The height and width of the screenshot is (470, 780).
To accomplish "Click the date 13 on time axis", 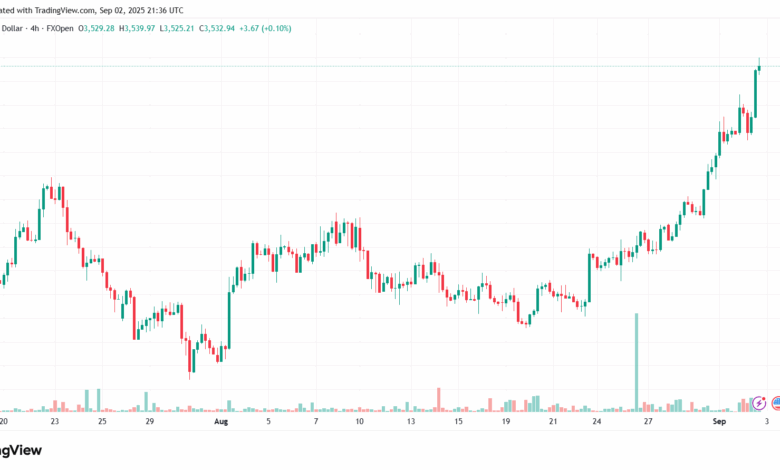I will [x=411, y=423].
